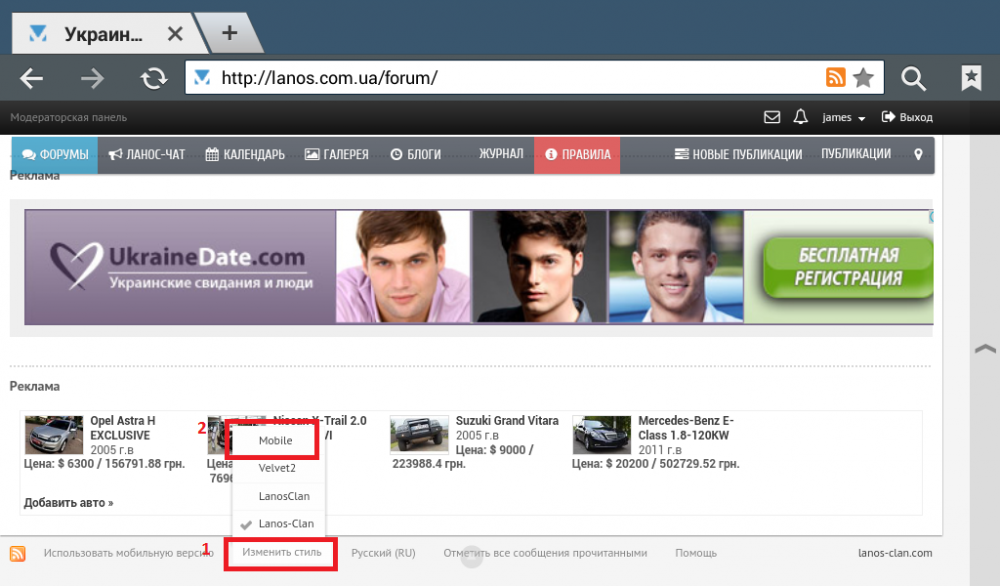Select Velvet2 style option
Viewport: 1000px width, 586px height.
click(x=277, y=468)
